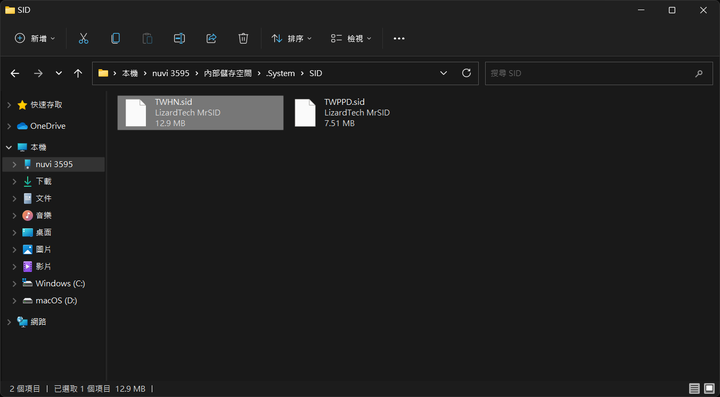This screenshot has height=397, width=720.
Task: Click TWPPD.sid file name text
Action: pyautogui.click(x=344, y=102)
